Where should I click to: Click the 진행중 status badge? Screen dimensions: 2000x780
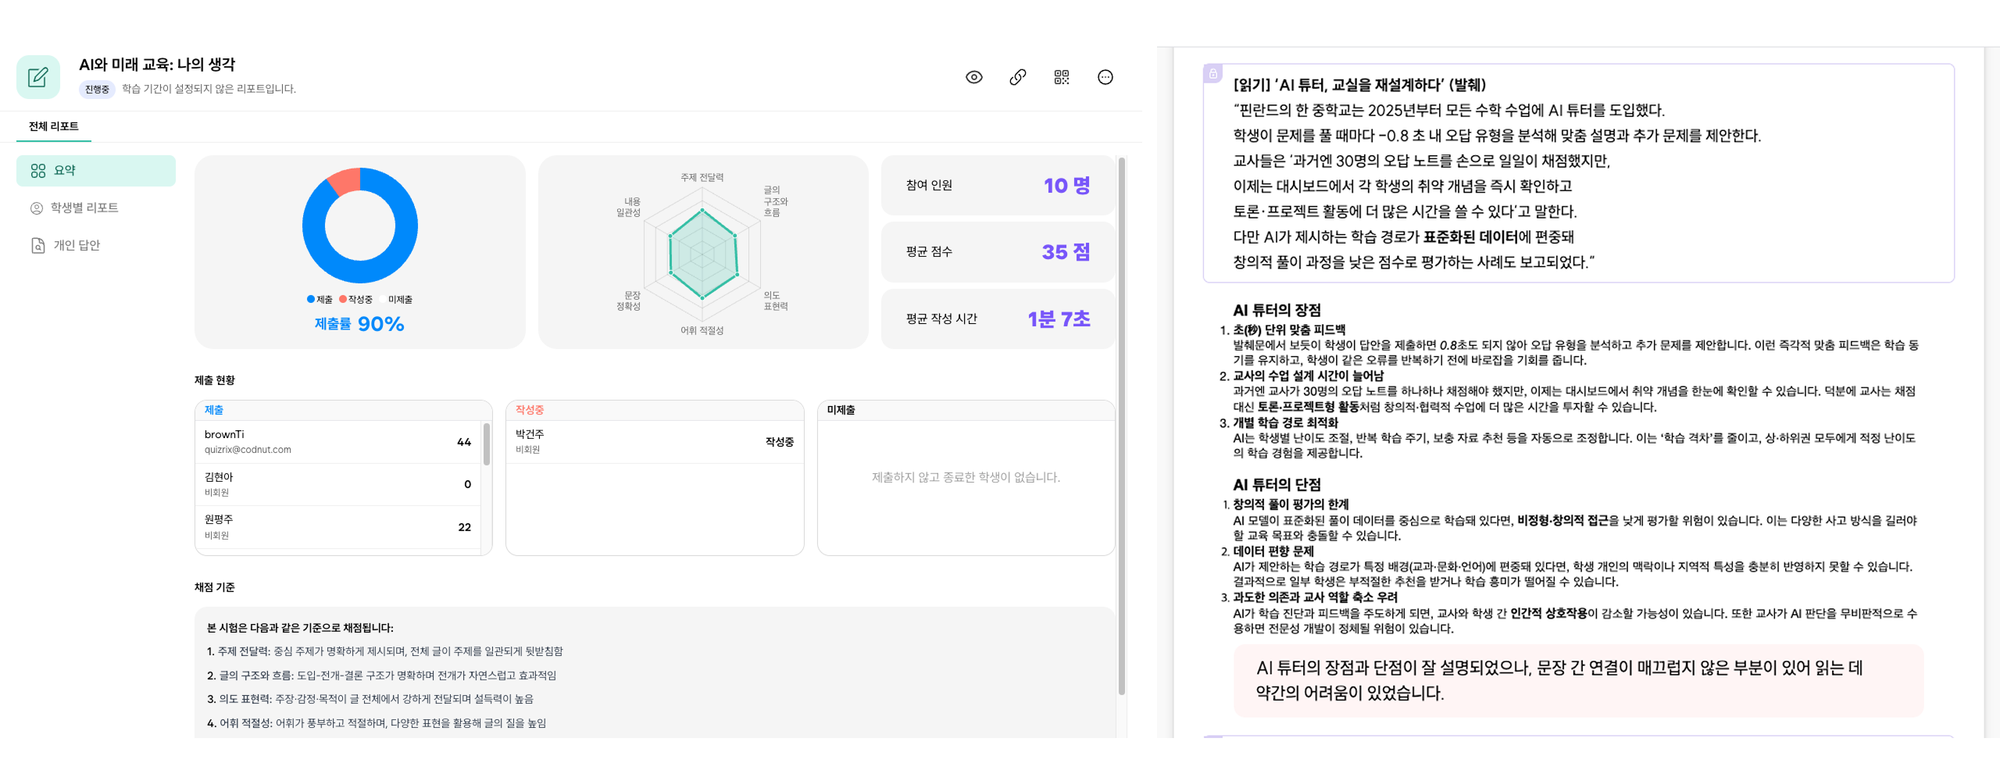[x=97, y=89]
